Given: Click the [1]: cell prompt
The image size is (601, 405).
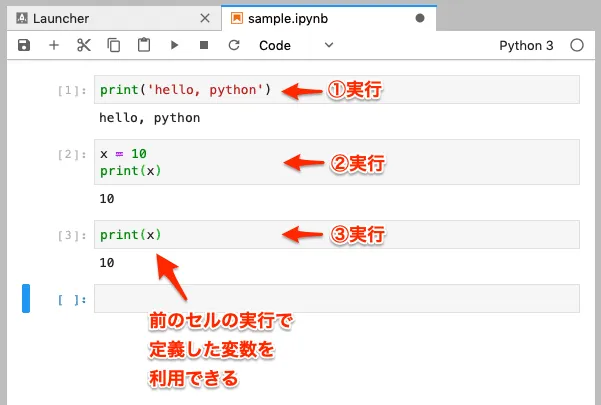Looking at the screenshot, I should [x=72, y=90].
